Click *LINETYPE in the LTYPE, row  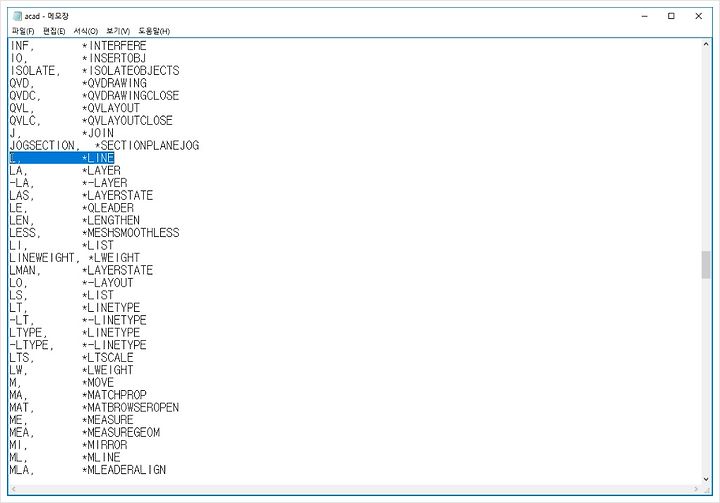111,333
